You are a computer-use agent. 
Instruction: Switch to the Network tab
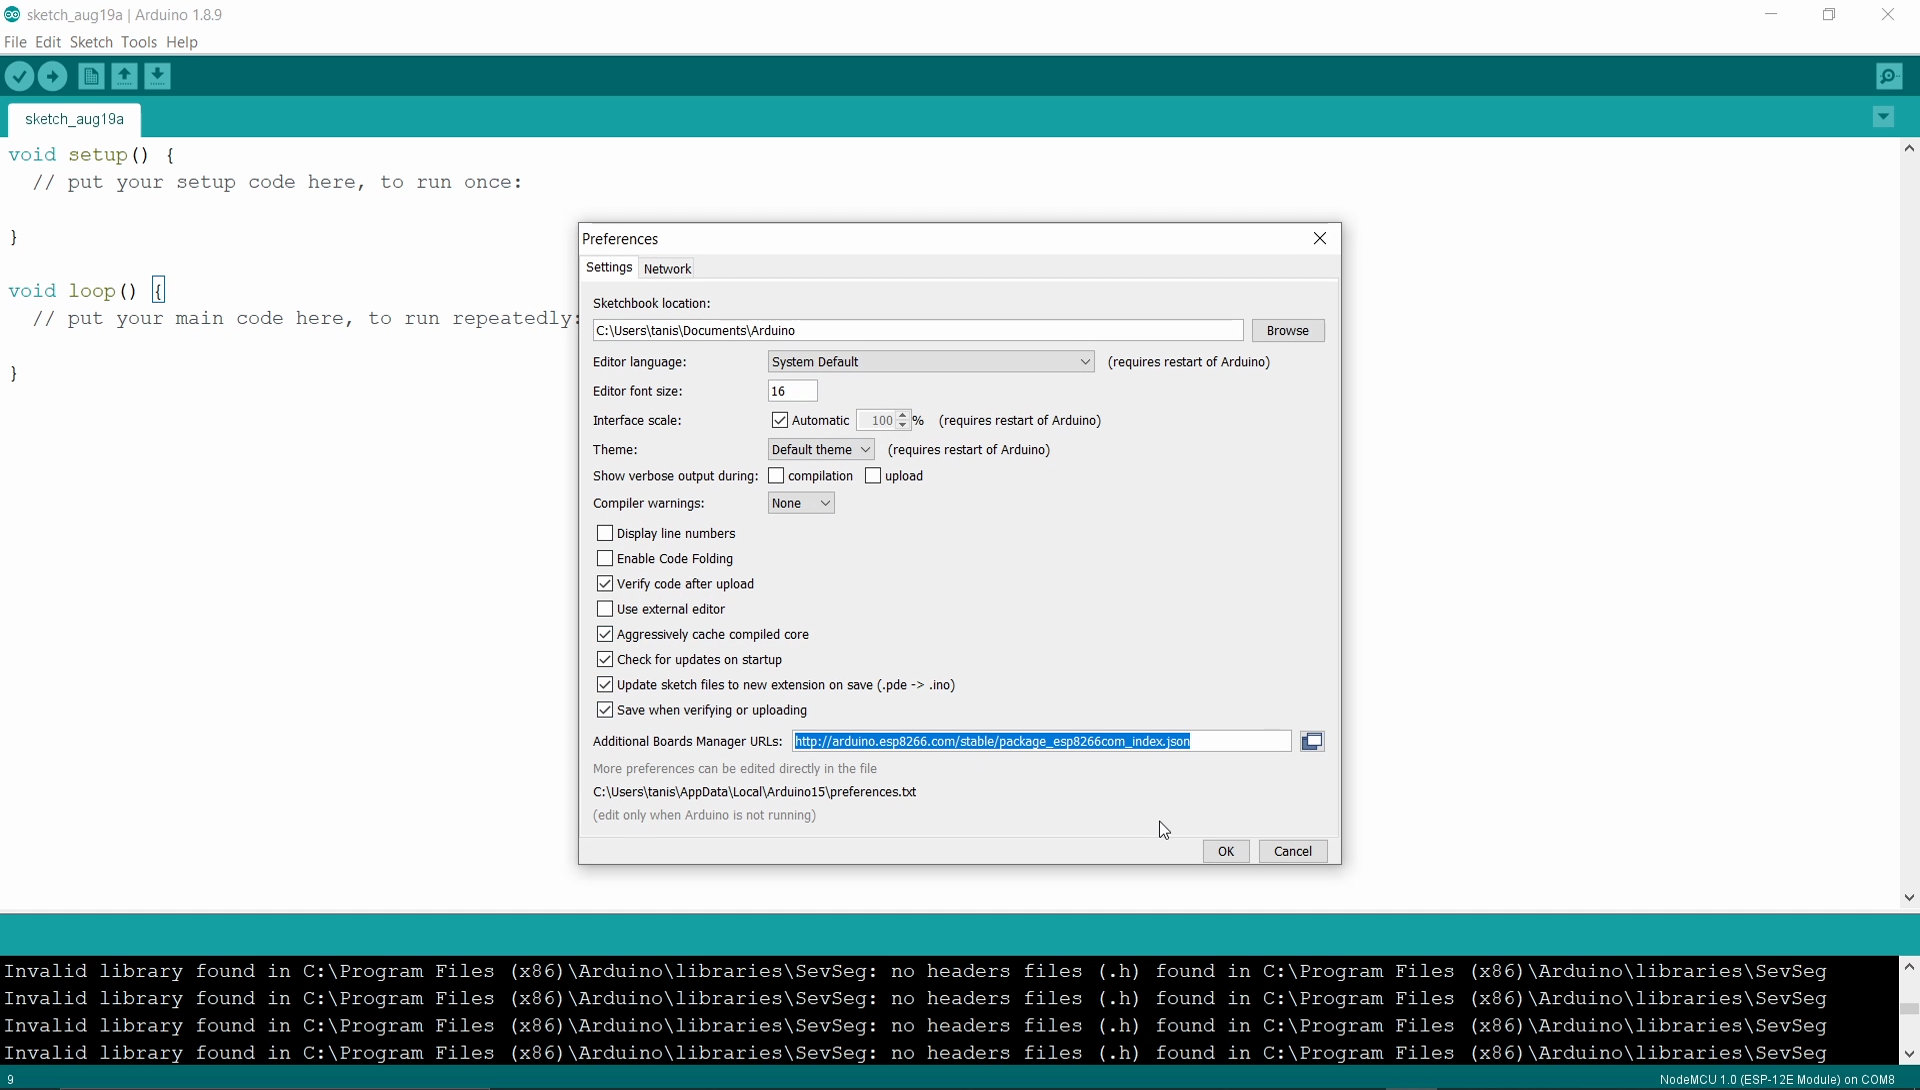click(x=667, y=269)
